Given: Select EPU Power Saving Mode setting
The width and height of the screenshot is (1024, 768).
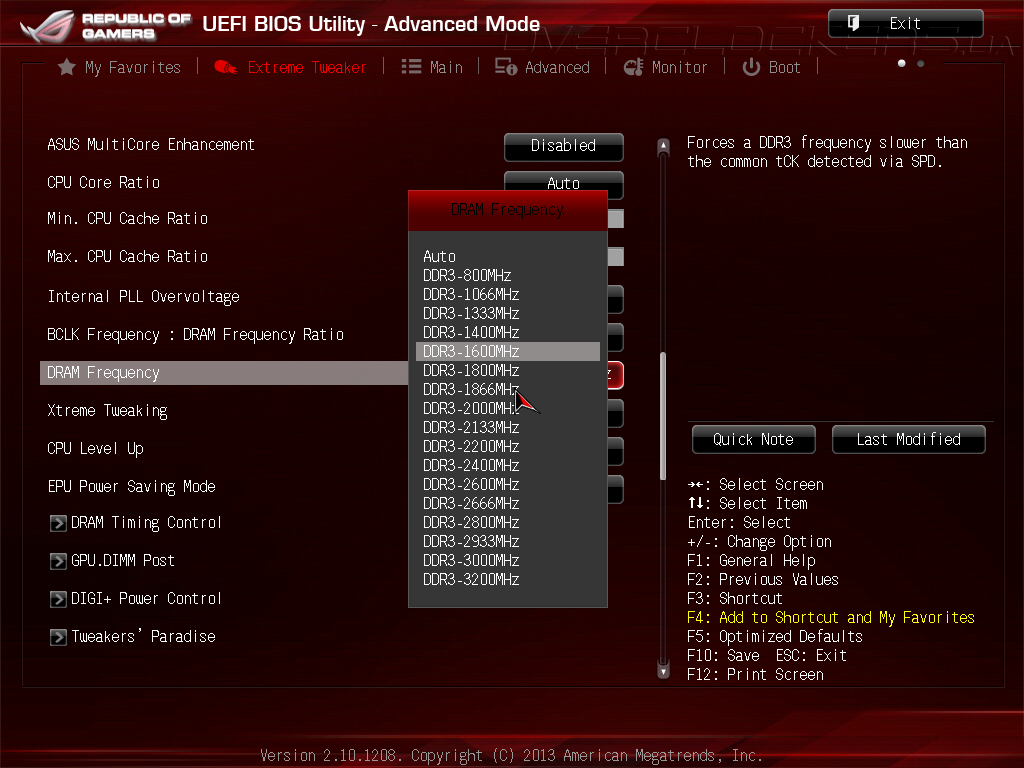Looking at the screenshot, I should 131,487.
